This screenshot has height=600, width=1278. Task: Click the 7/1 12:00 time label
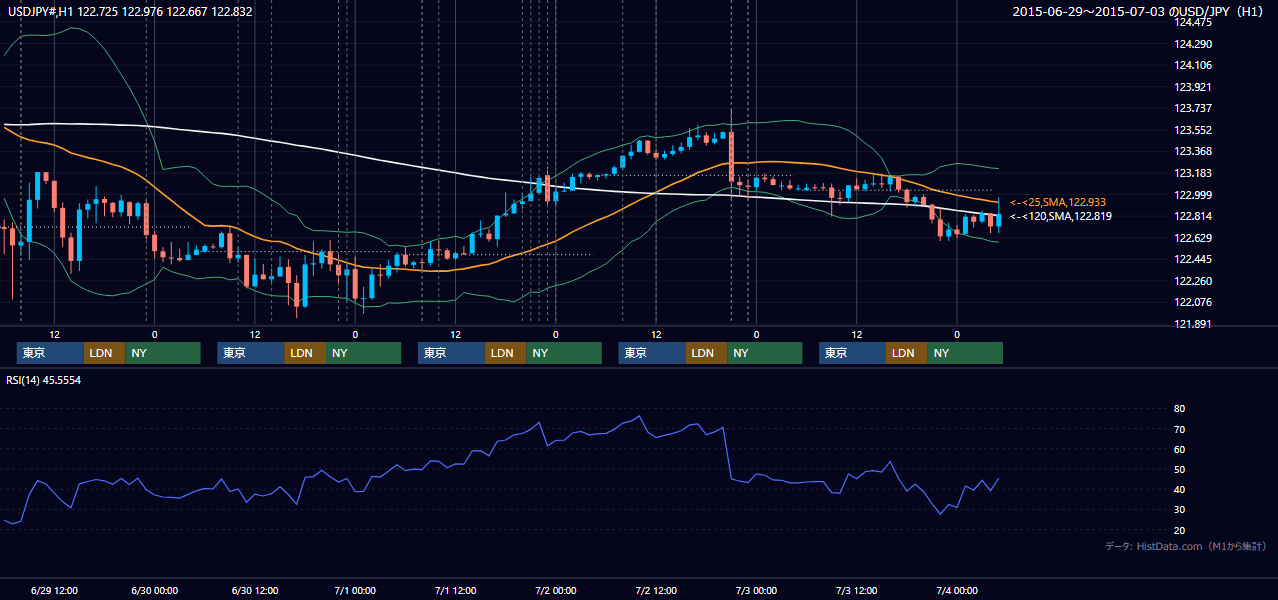455,590
